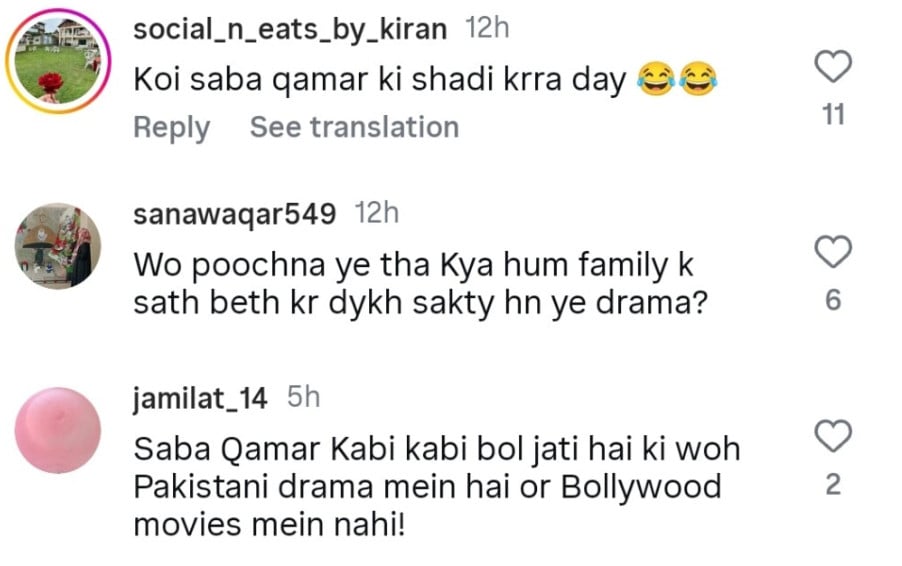Click the 12h timestamp beside social_n_eats_by_kiran

point(488,29)
